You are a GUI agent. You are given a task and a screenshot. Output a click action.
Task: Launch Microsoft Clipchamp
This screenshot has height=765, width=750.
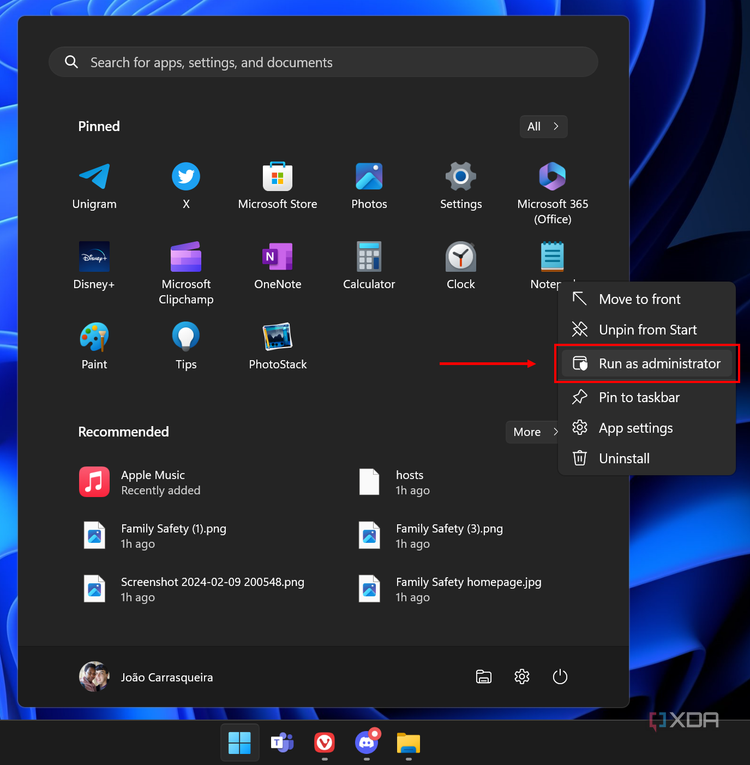[x=186, y=273]
